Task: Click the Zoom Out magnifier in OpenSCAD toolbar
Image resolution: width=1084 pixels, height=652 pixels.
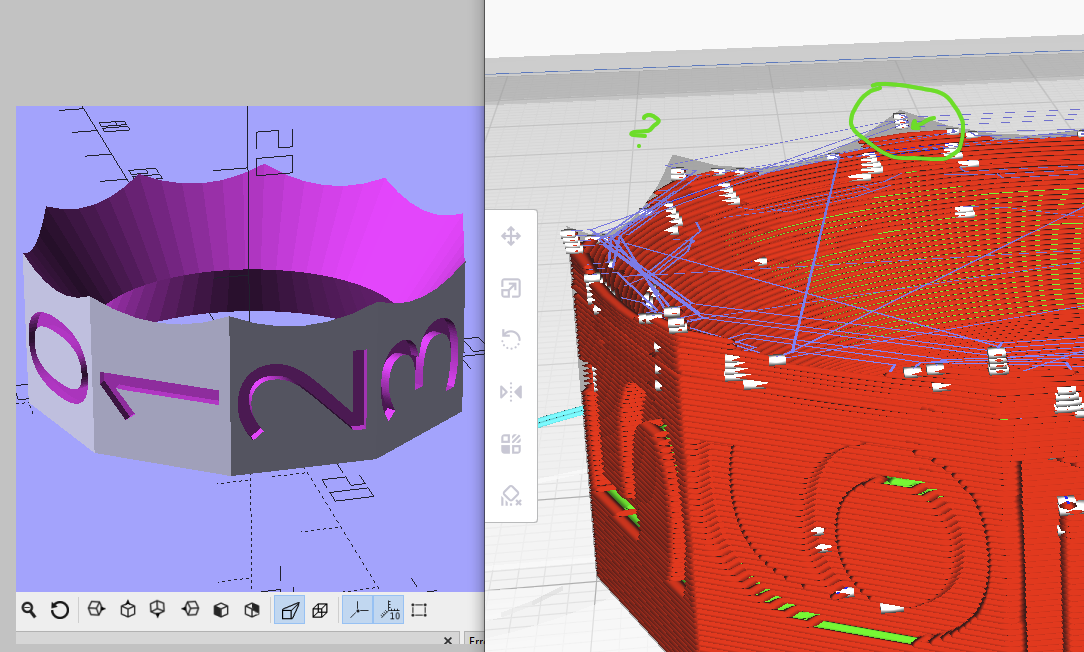Action: coord(28,610)
